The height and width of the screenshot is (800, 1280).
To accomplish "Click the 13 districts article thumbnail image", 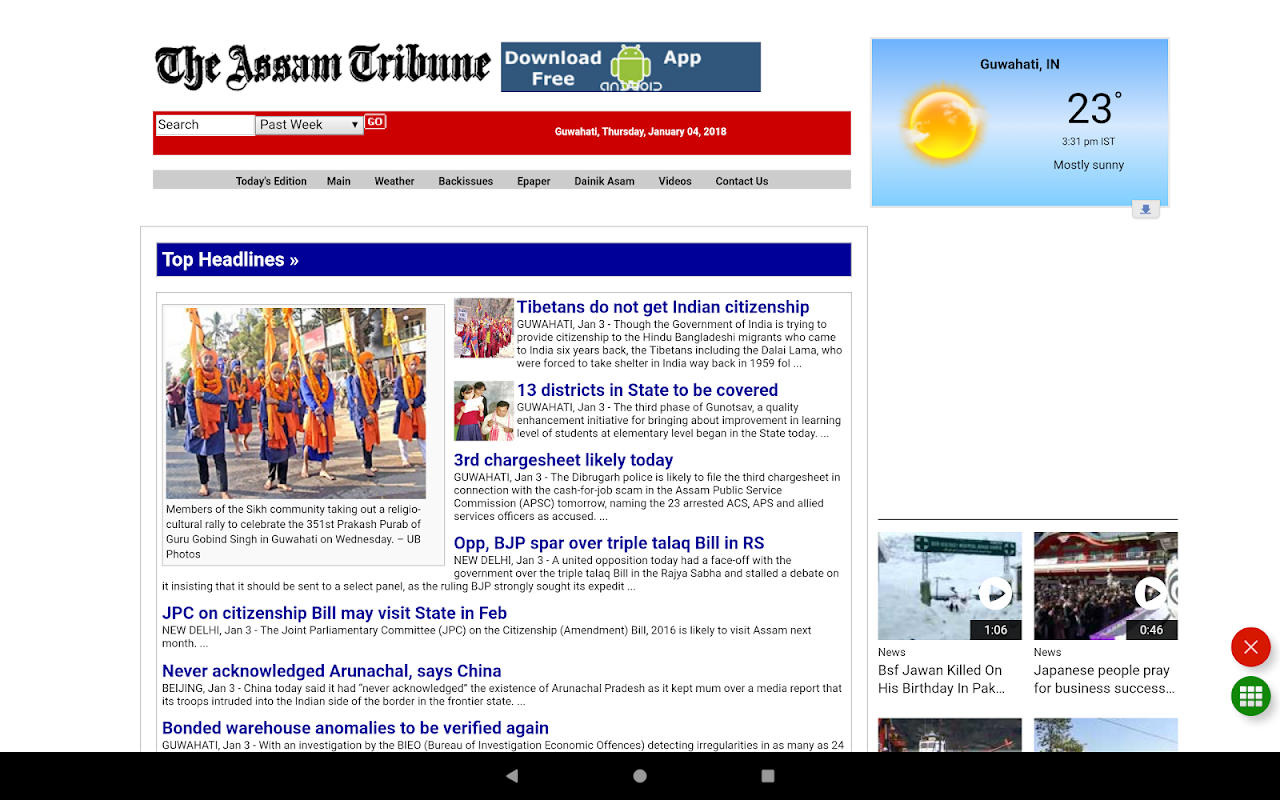I will pos(484,411).
